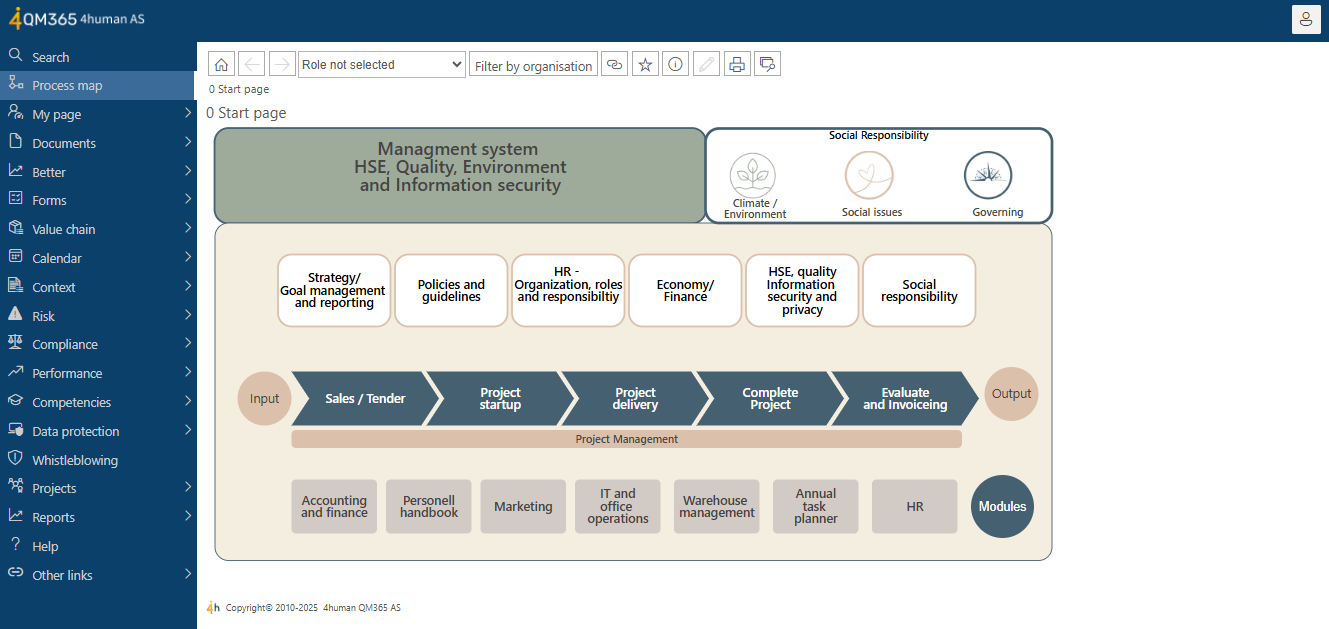Viewport: 1329px width, 629px height.
Task: Open the Marketing module
Action: click(x=523, y=507)
